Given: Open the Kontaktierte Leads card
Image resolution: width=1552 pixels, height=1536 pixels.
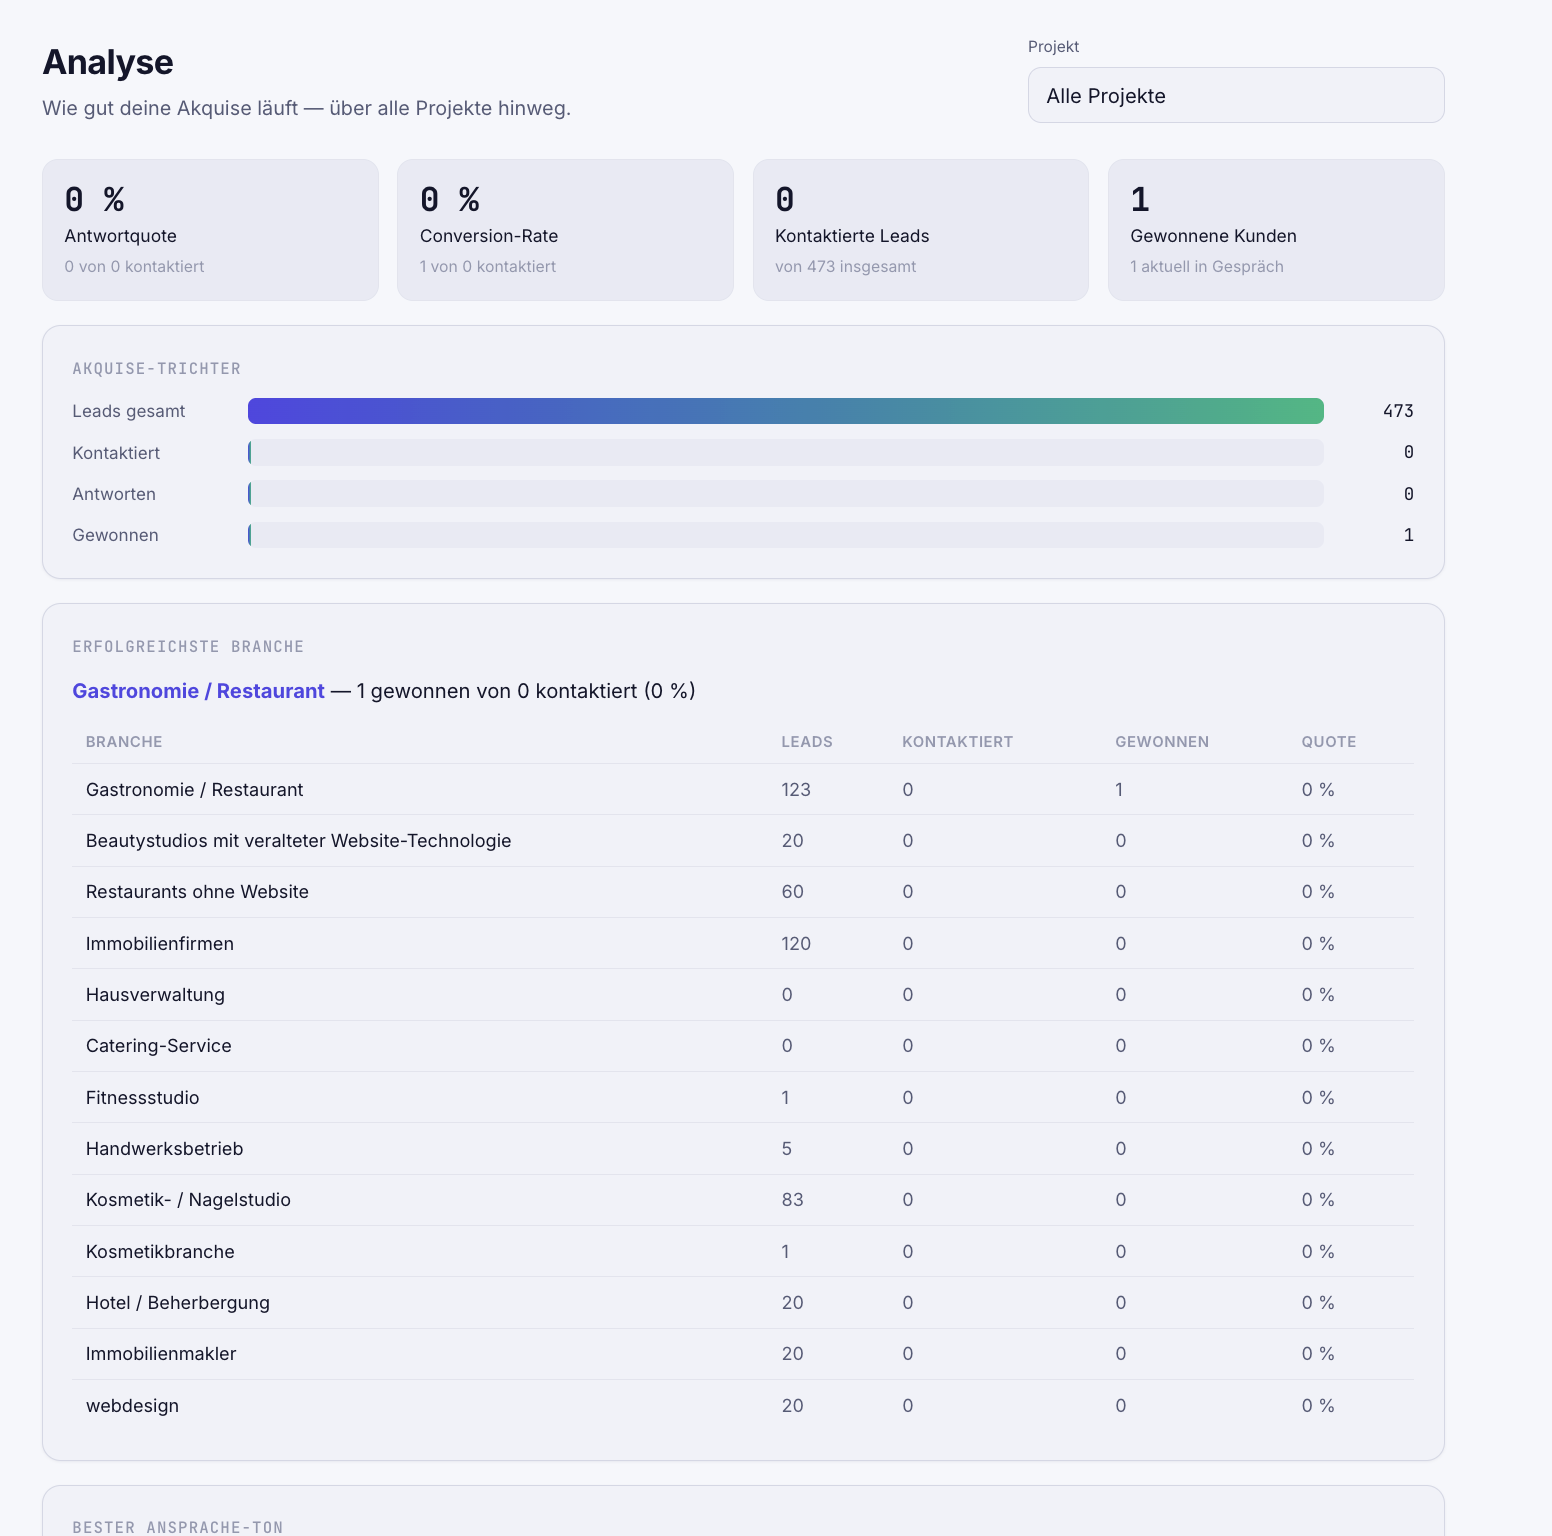Looking at the screenshot, I should [x=921, y=230].
